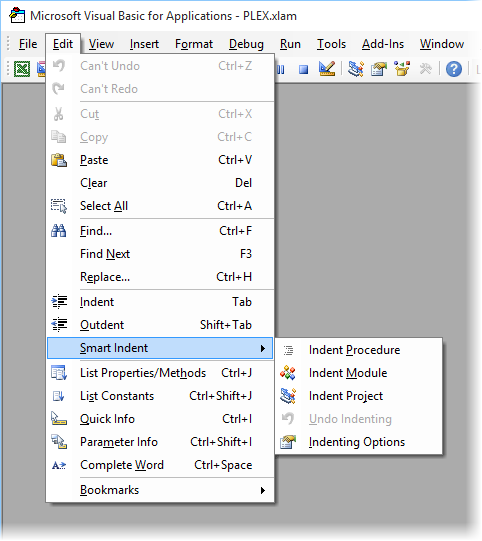
Task: Click the List Properties/Methods icon
Action: (59, 373)
